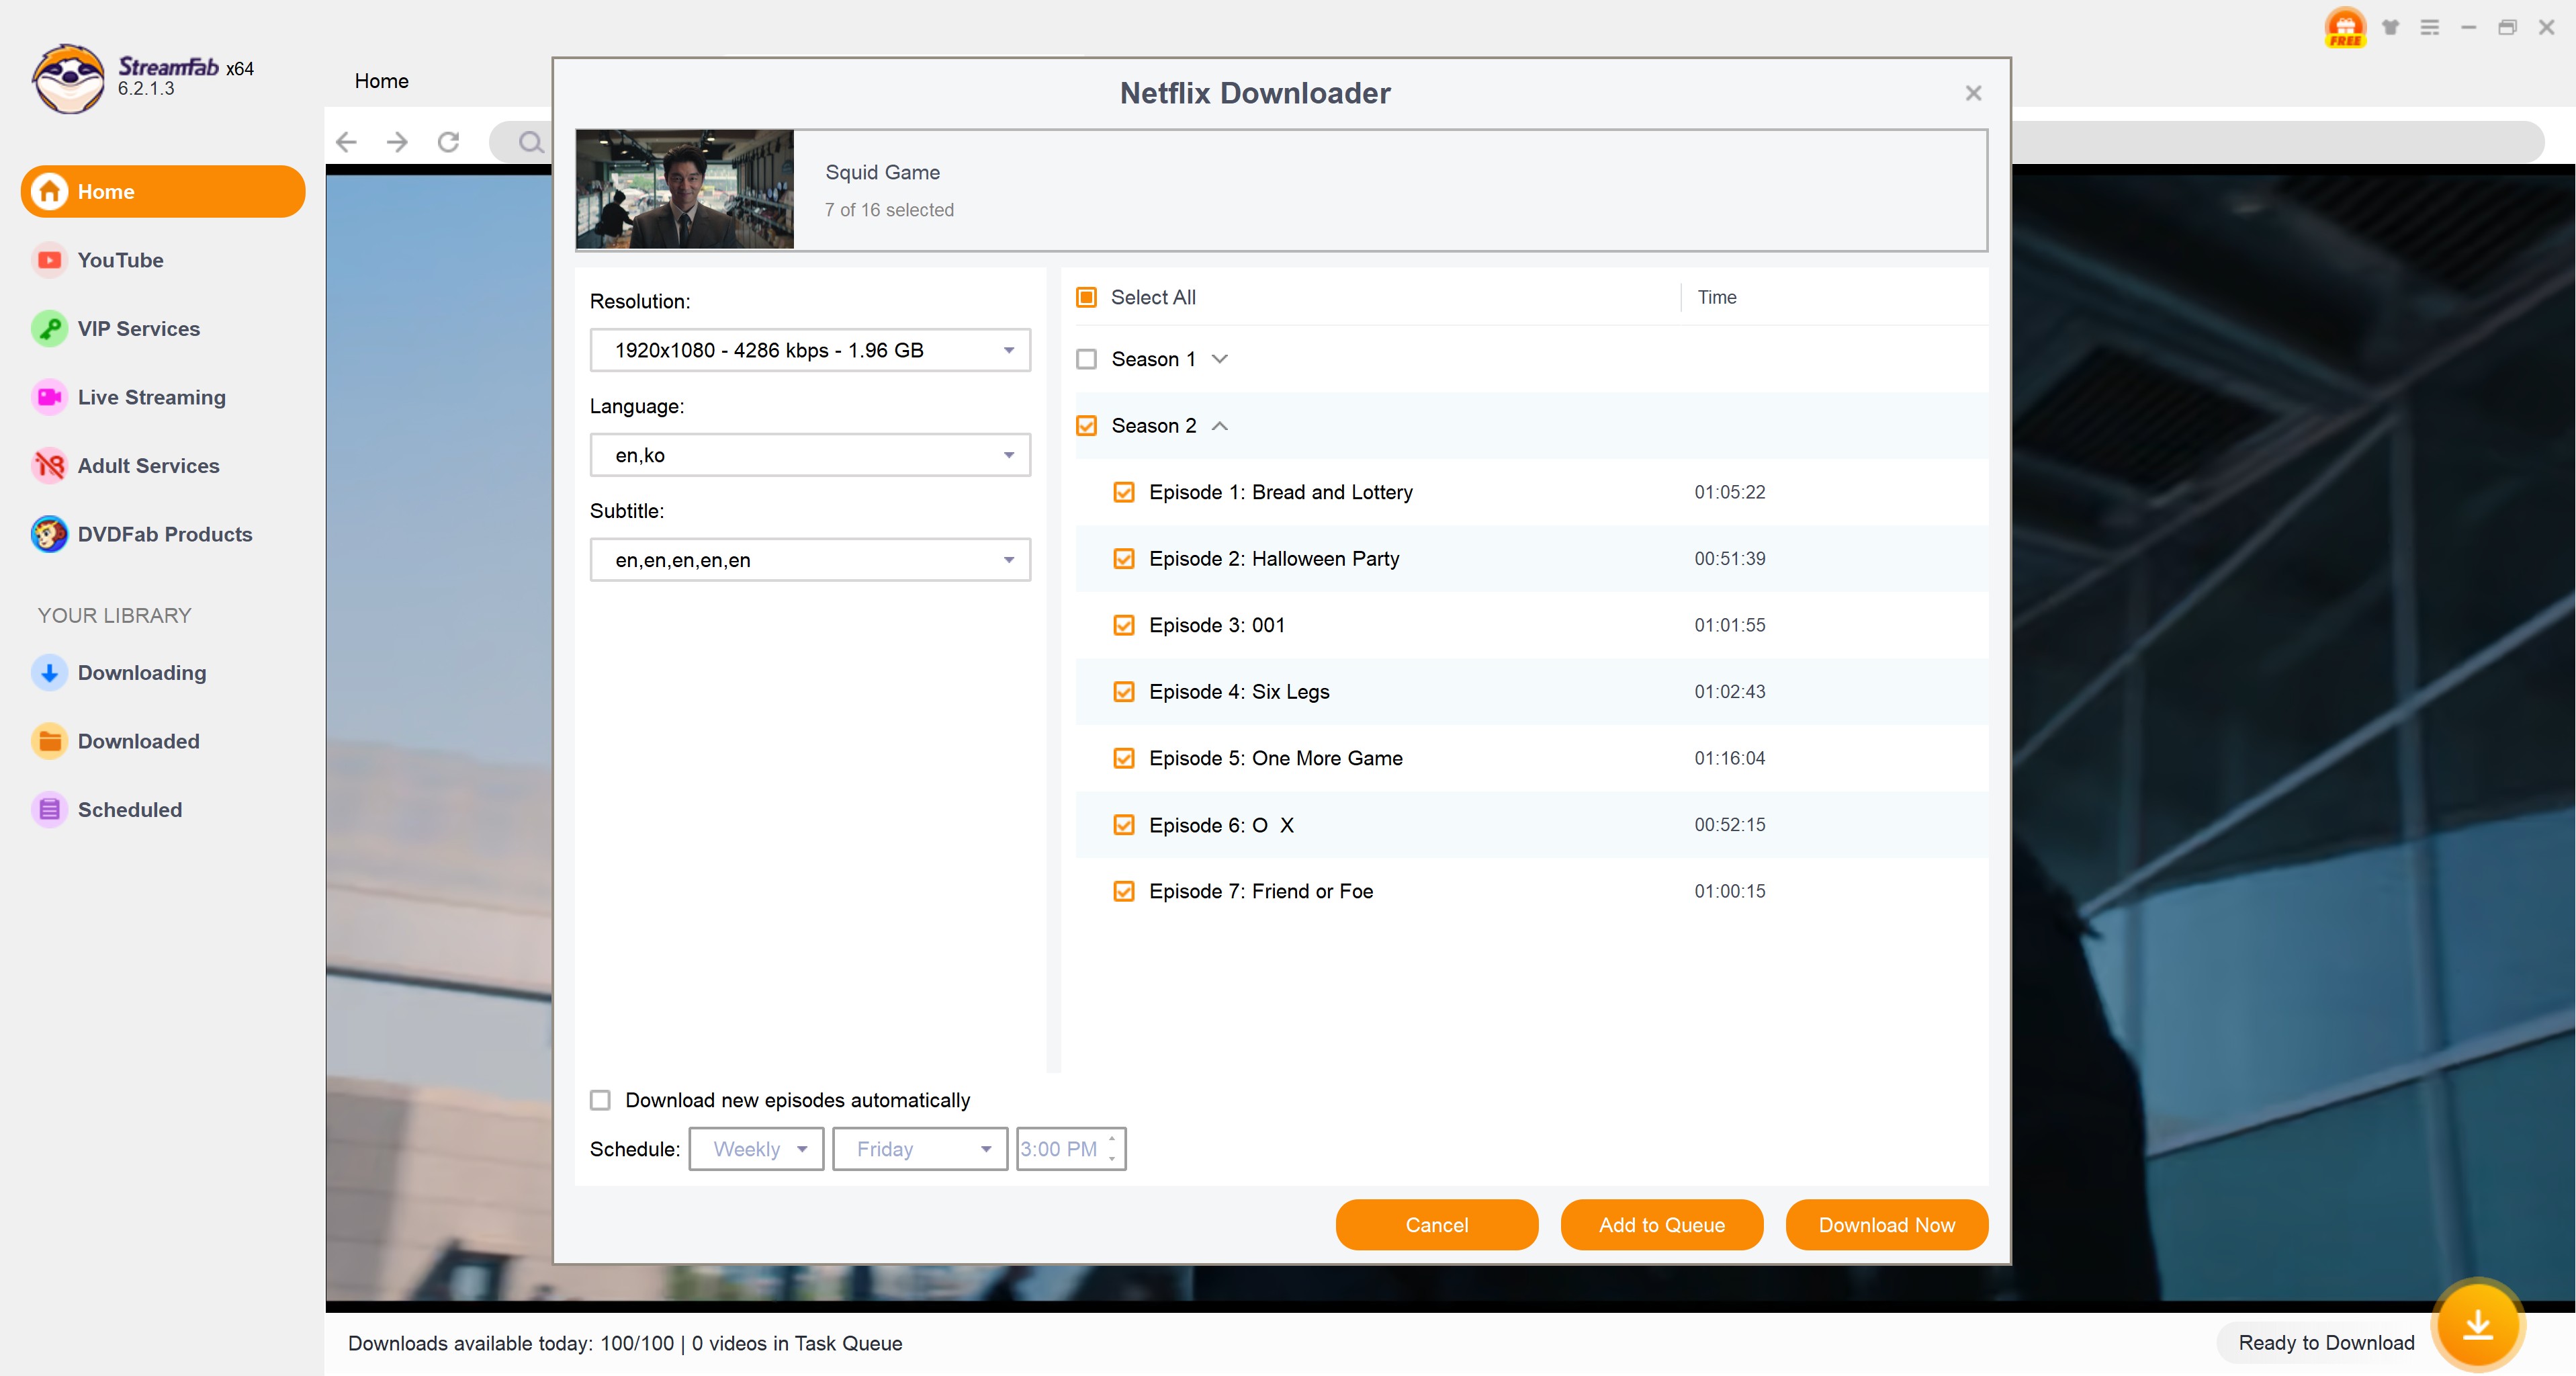Click the duration 01:05:22

click(x=1730, y=492)
